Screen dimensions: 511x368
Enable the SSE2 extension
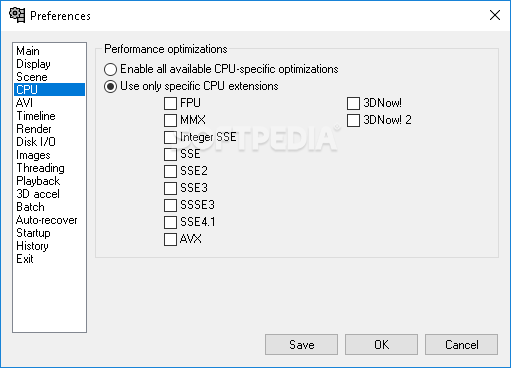pyautogui.click(x=170, y=171)
